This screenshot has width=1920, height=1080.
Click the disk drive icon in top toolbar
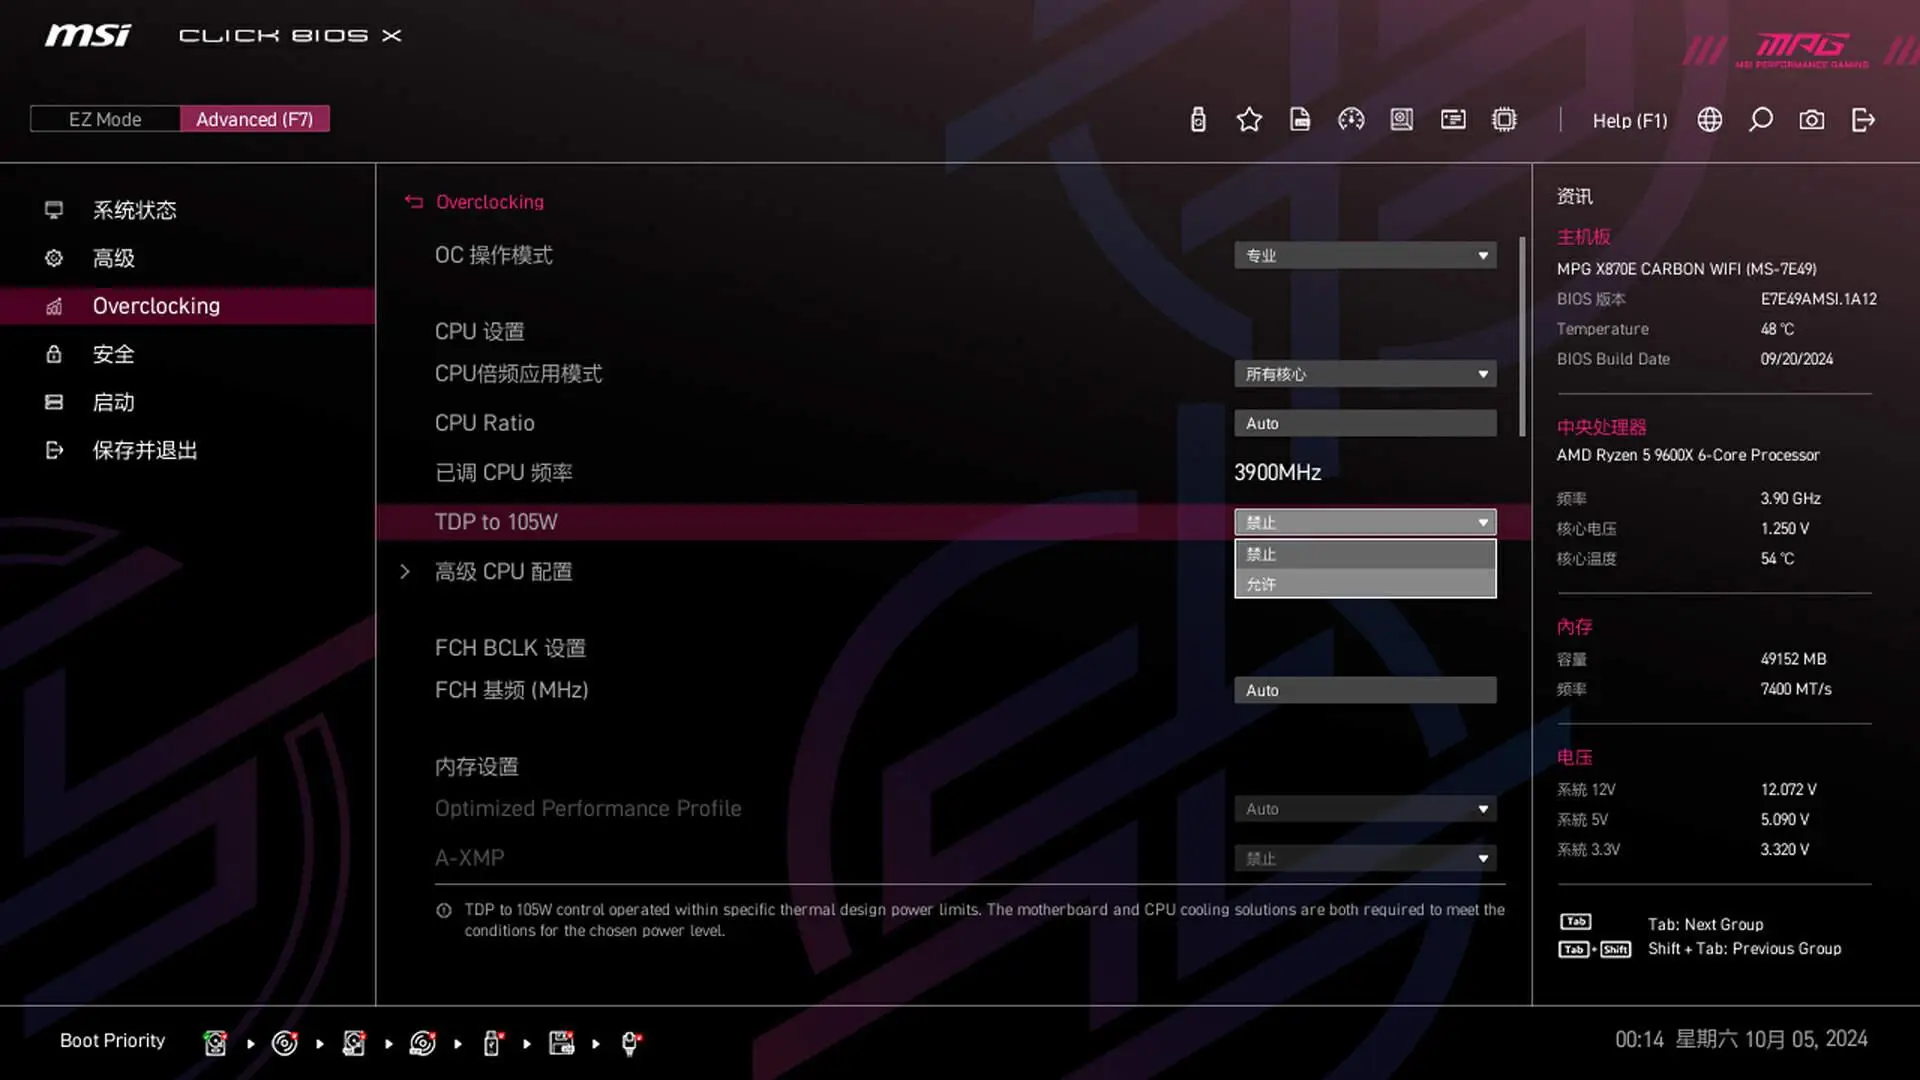[1402, 120]
